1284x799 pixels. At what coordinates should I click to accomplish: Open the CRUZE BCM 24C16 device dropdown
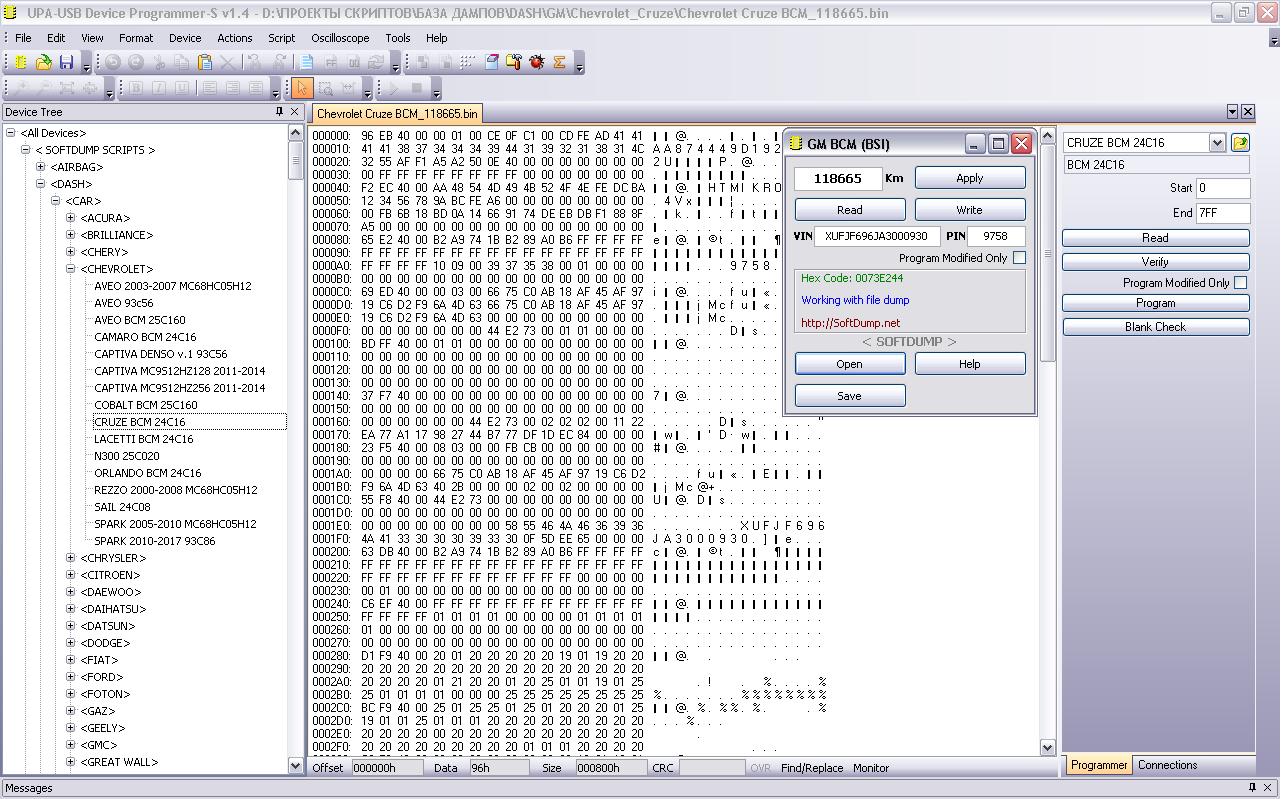1217,143
